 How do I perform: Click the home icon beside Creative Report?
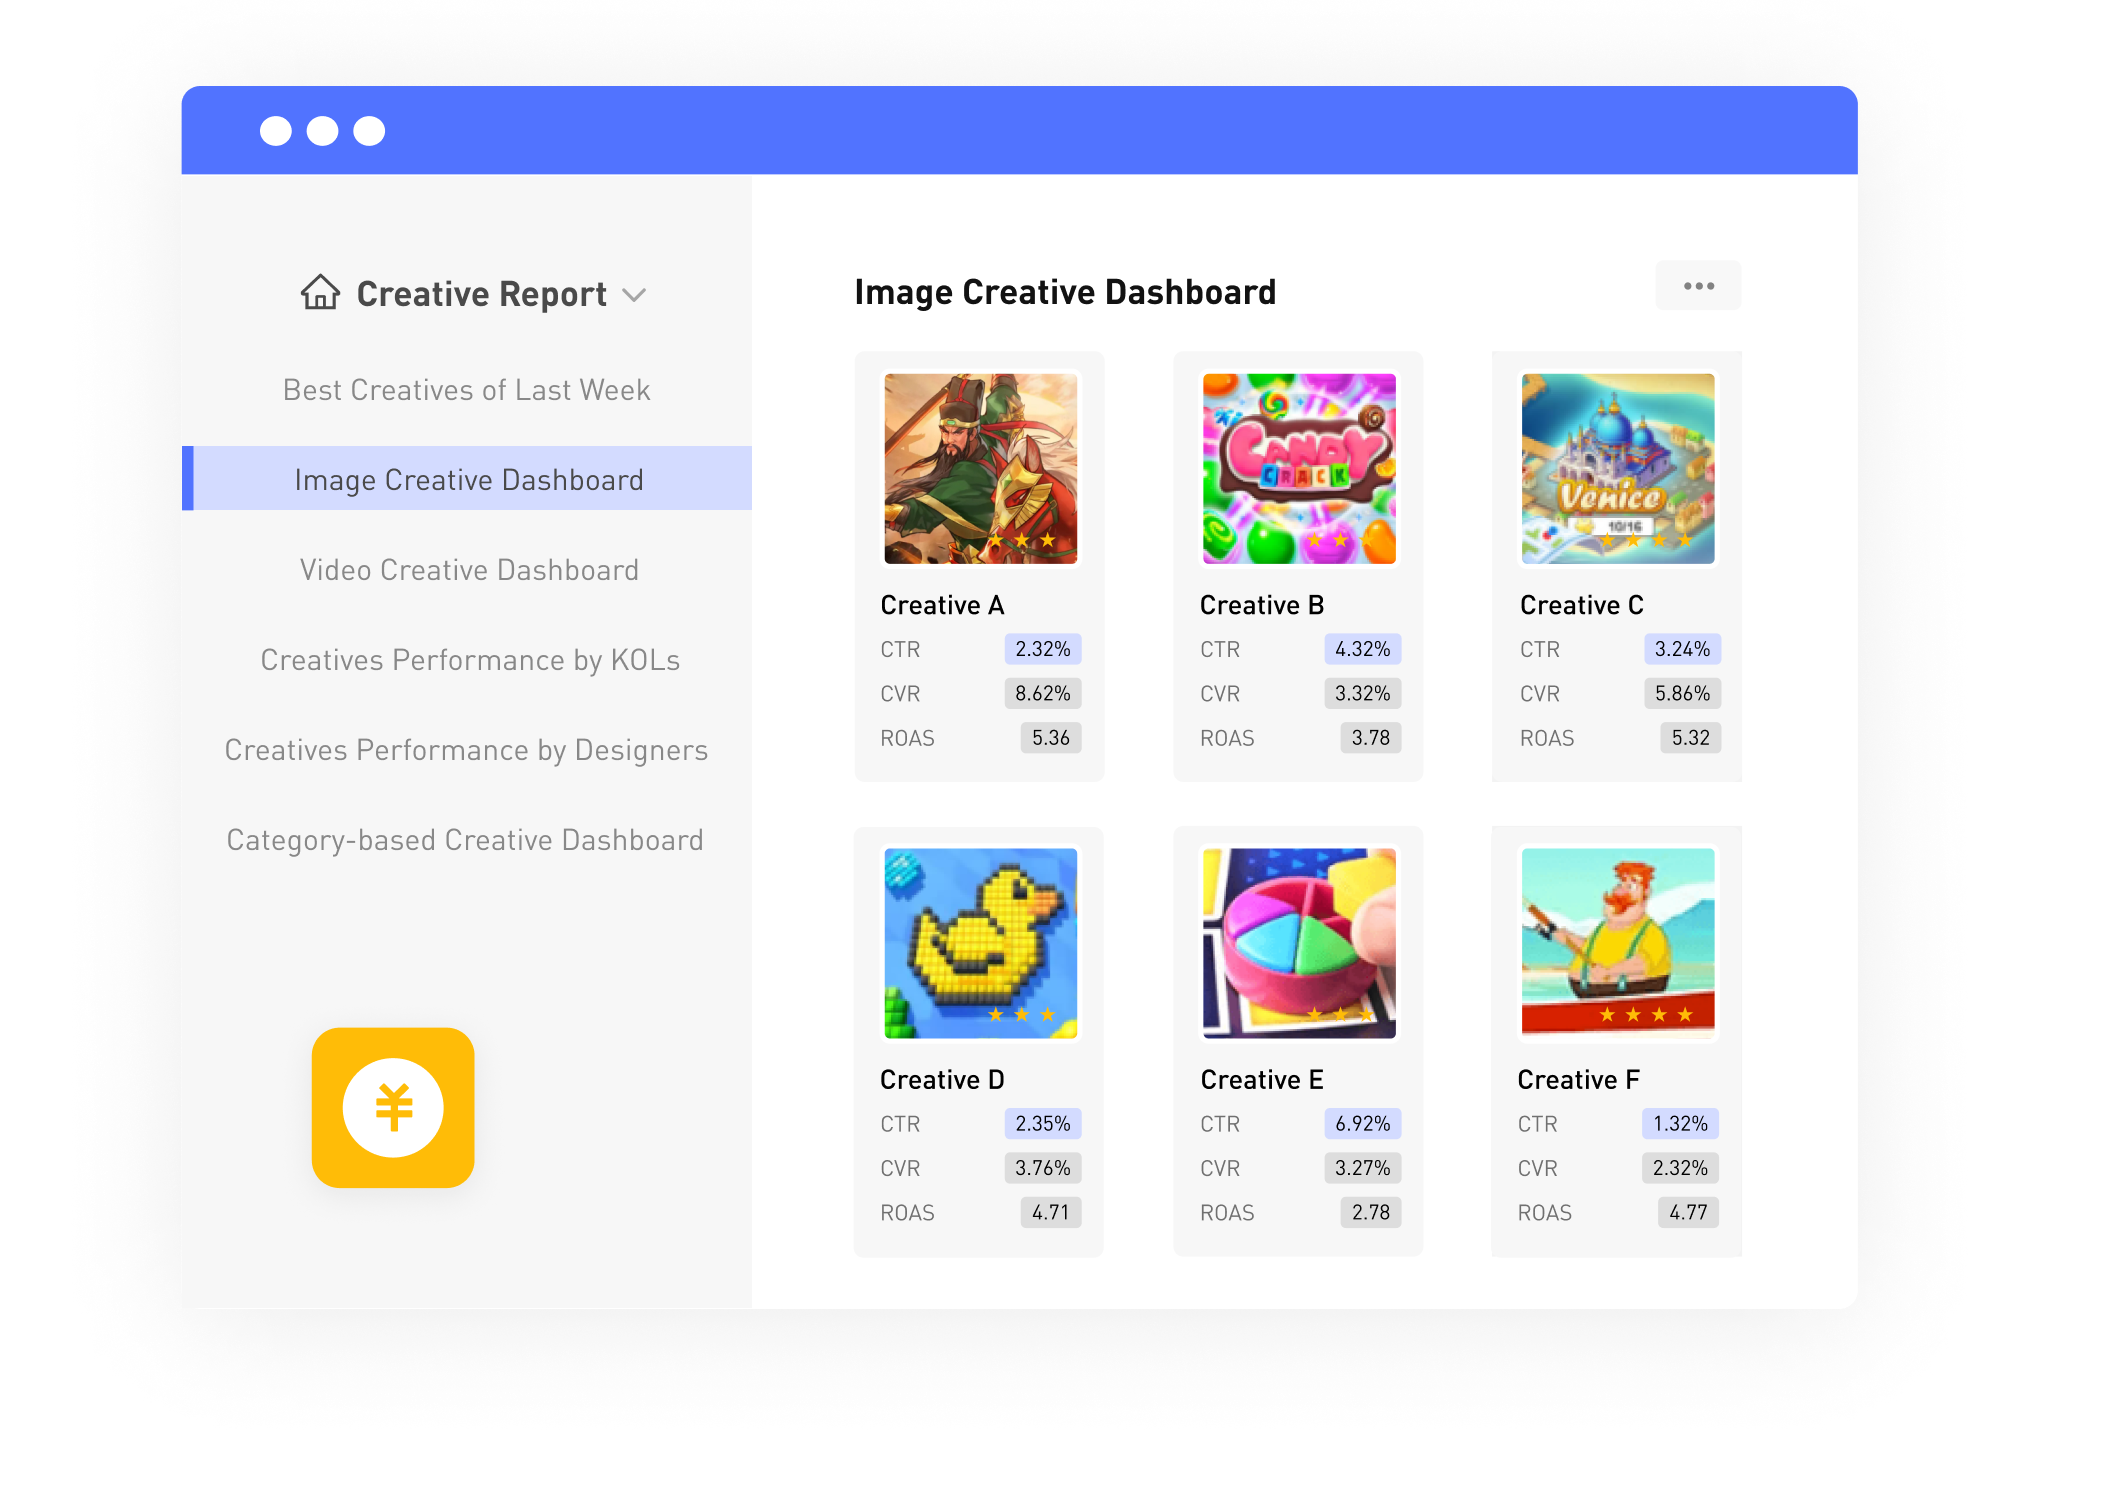[318, 293]
